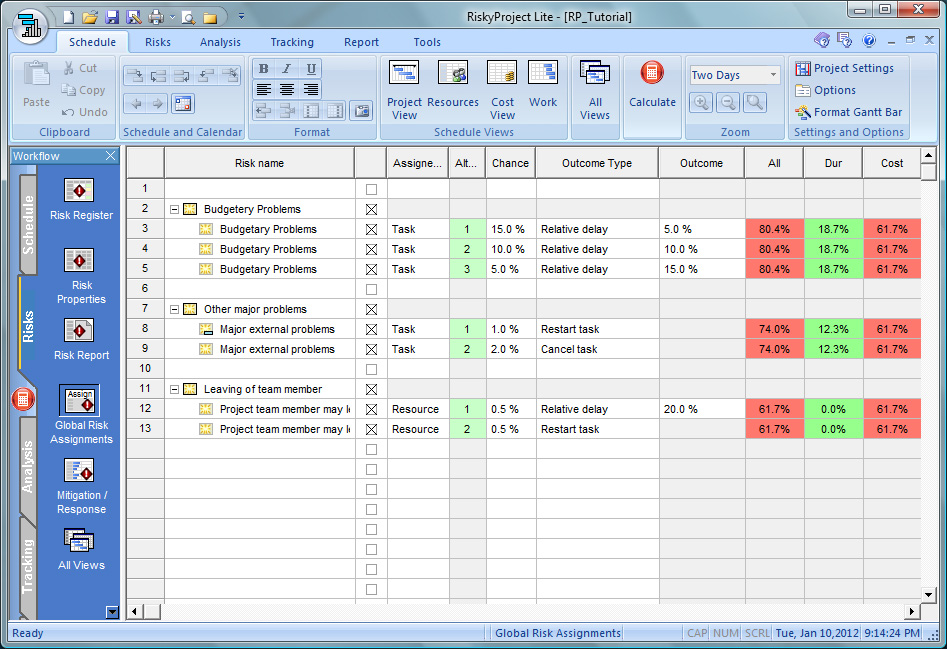Close the Workflow panel
Image resolution: width=947 pixels, height=649 pixels.
(111, 156)
